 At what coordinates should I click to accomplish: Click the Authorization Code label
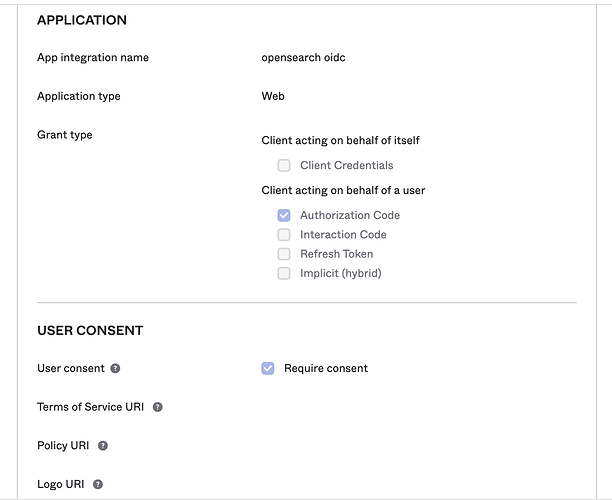(x=350, y=216)
